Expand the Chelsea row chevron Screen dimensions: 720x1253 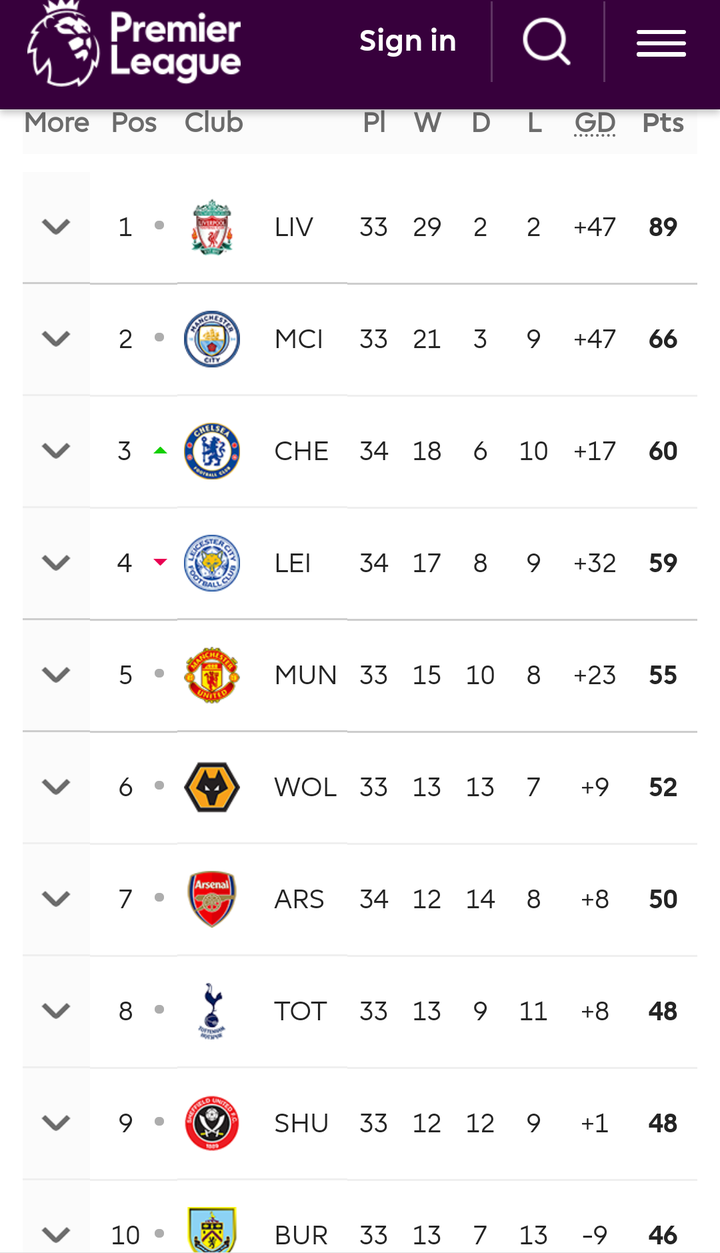pos(56,451)
